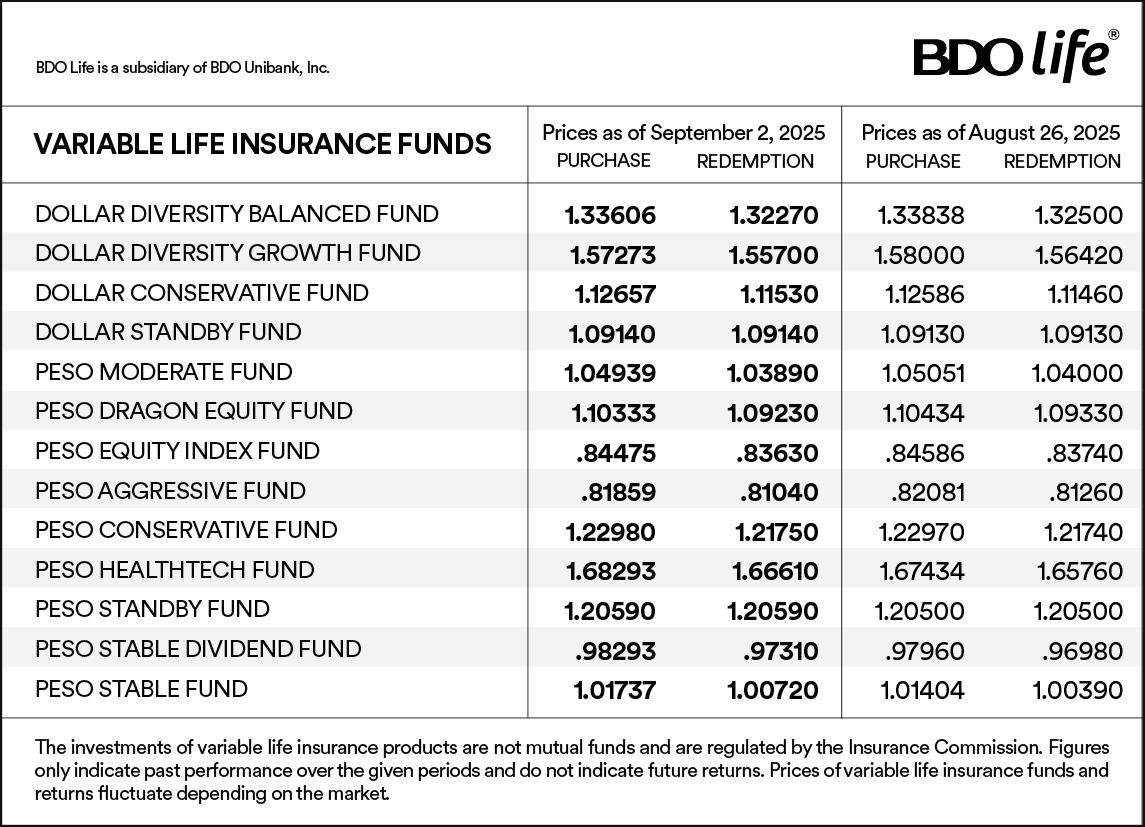Click the Peso Equity Index Fund name
This screenshot has height=827, width=1145.
[178, 451]
